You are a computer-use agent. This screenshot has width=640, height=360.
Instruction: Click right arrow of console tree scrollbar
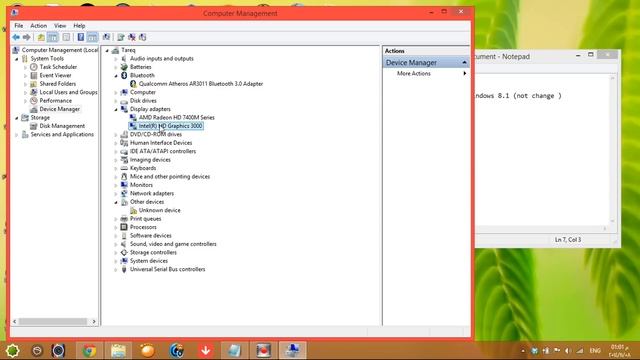pos(94,322)
